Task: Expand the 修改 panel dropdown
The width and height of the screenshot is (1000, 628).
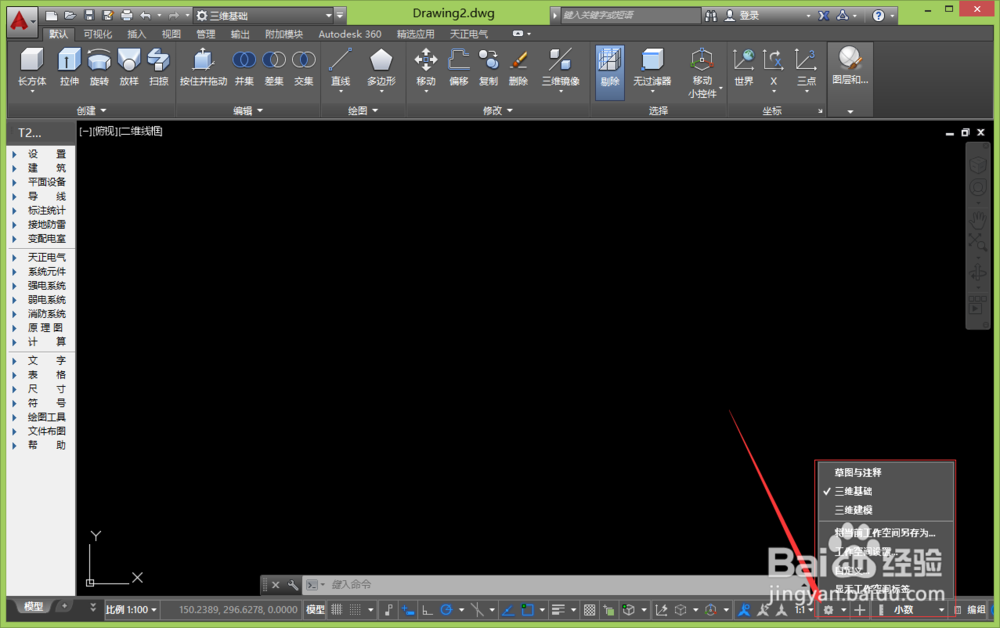Action: point(497,111)
